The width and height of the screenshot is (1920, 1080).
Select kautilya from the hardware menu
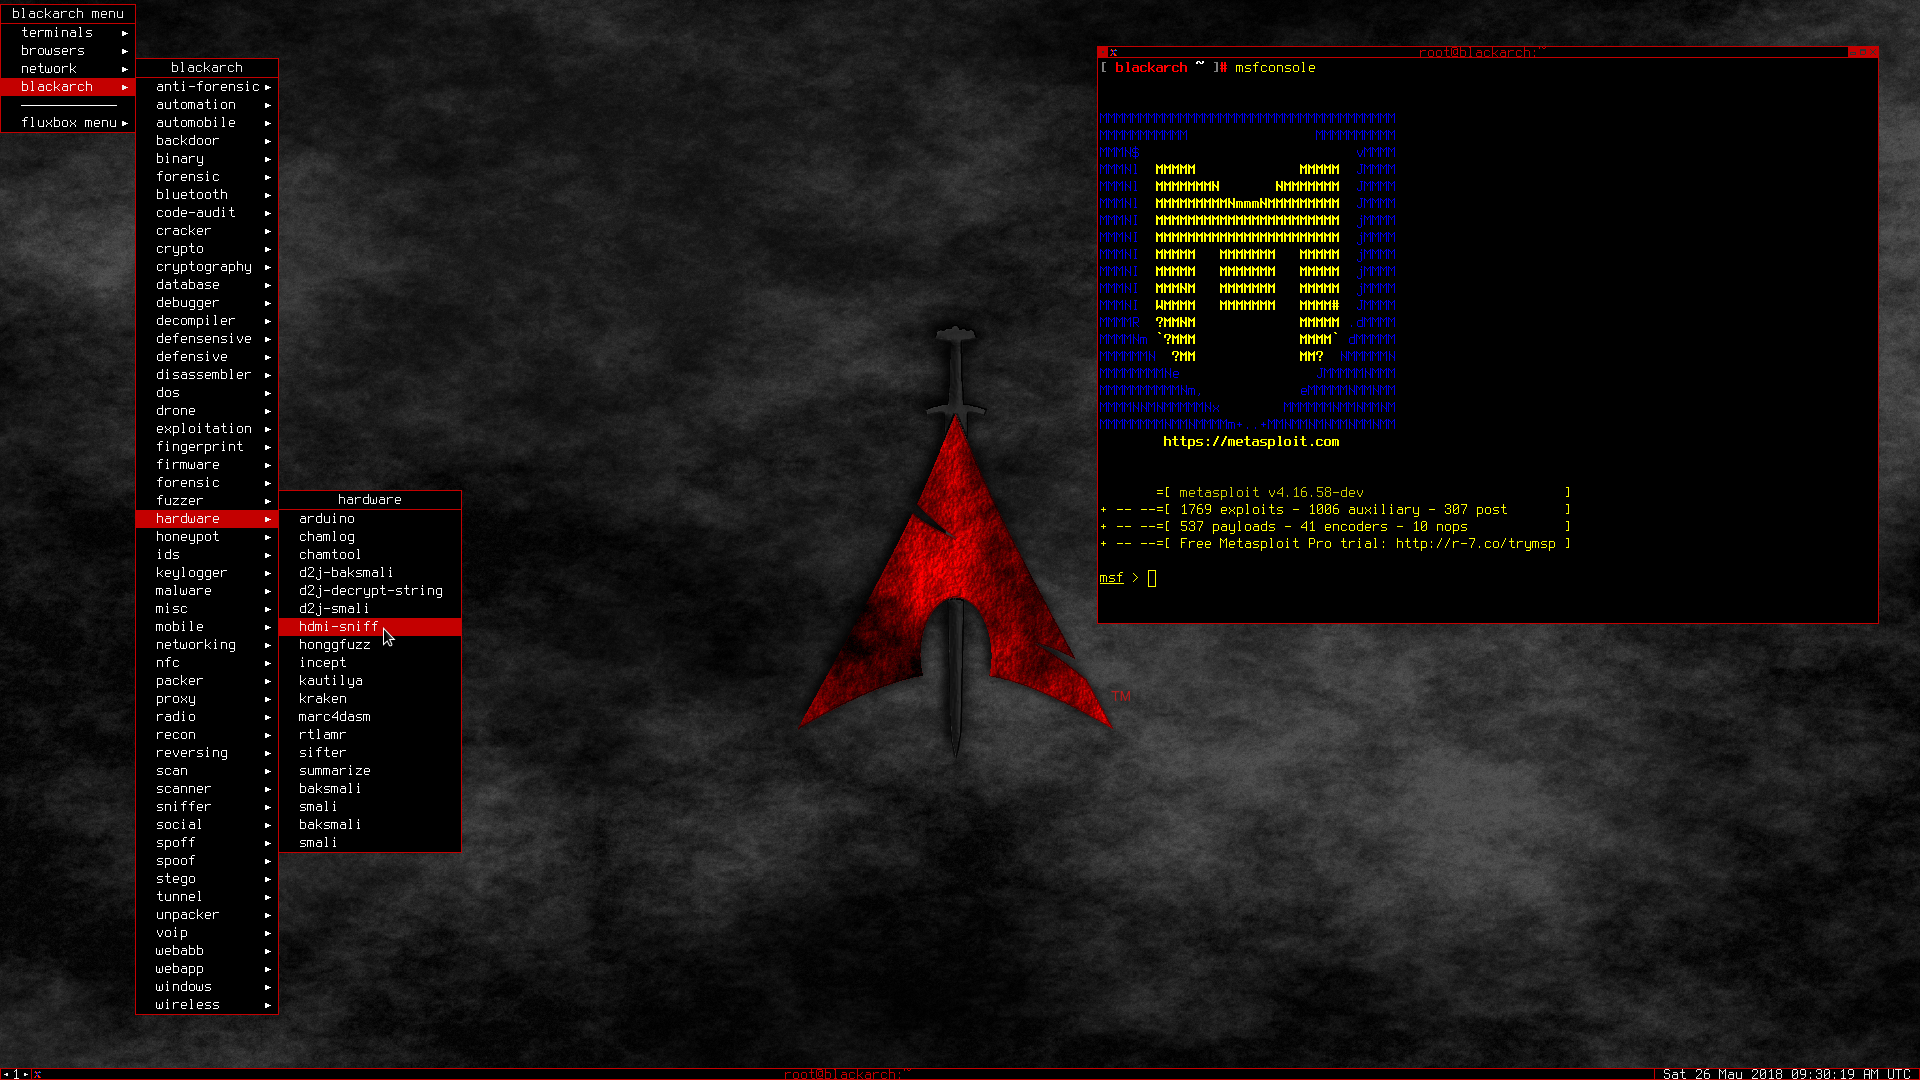(x=330, y=680)
